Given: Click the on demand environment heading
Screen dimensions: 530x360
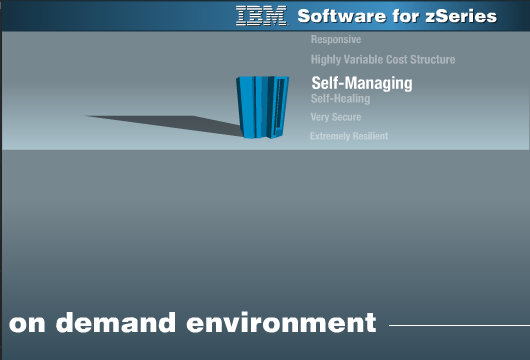Looking at the screenshot, I should [x=193, y=323].
